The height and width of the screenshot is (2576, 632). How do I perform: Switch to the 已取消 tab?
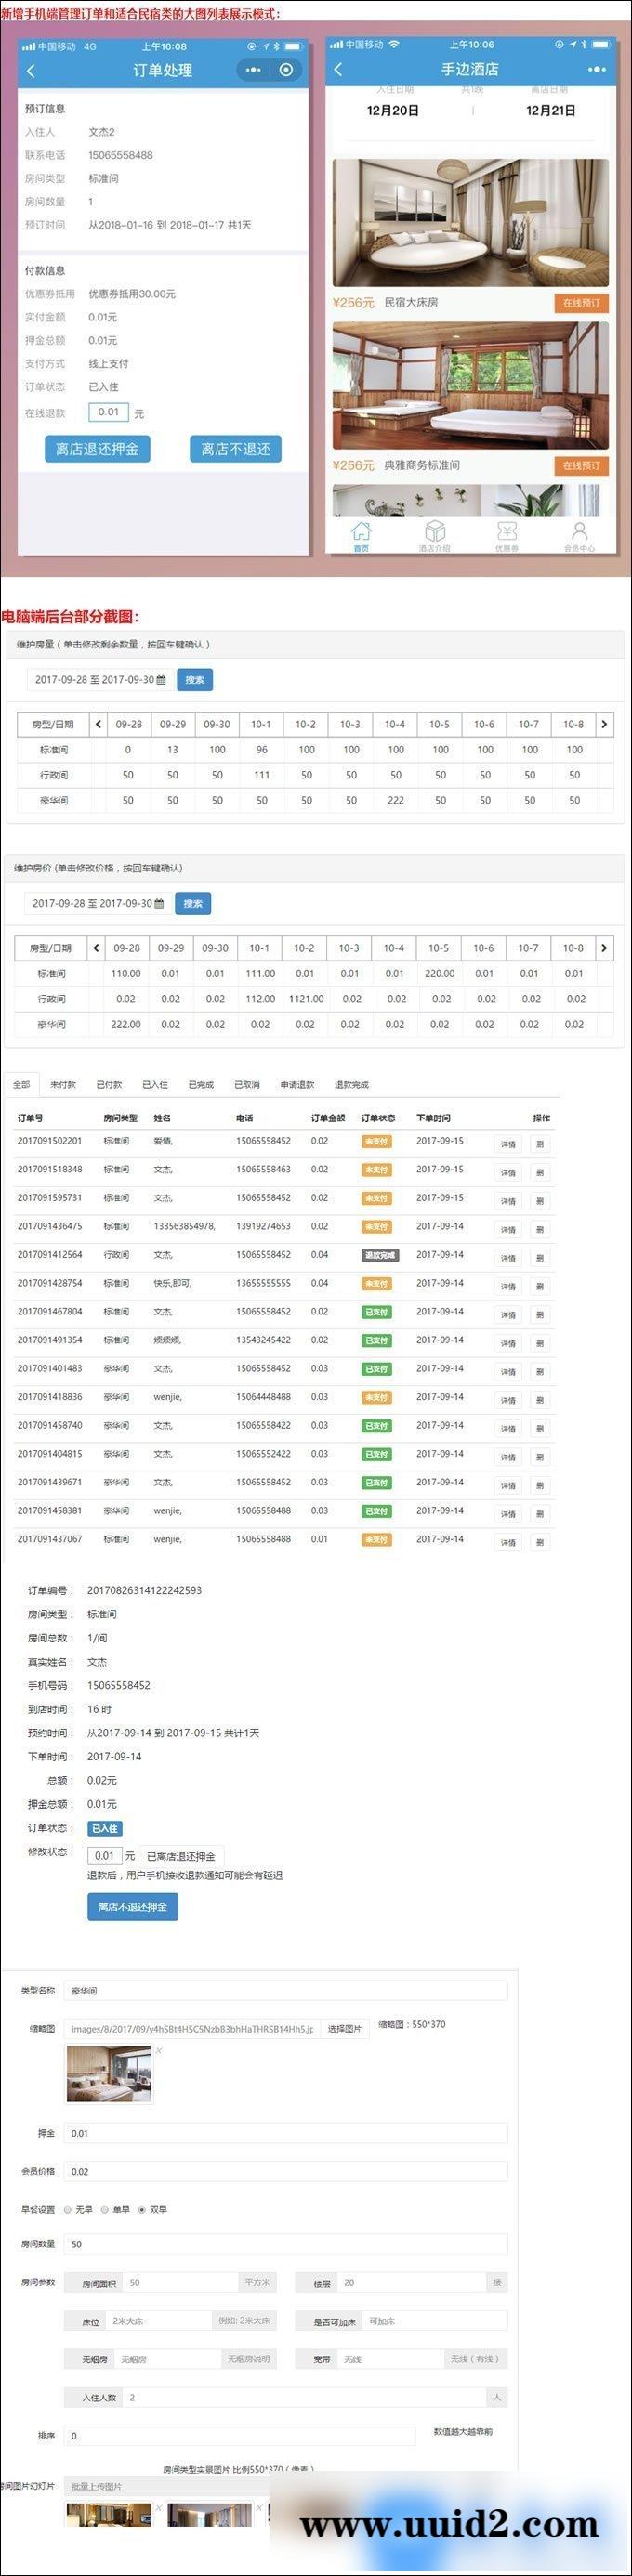(x=247, y=1084)
